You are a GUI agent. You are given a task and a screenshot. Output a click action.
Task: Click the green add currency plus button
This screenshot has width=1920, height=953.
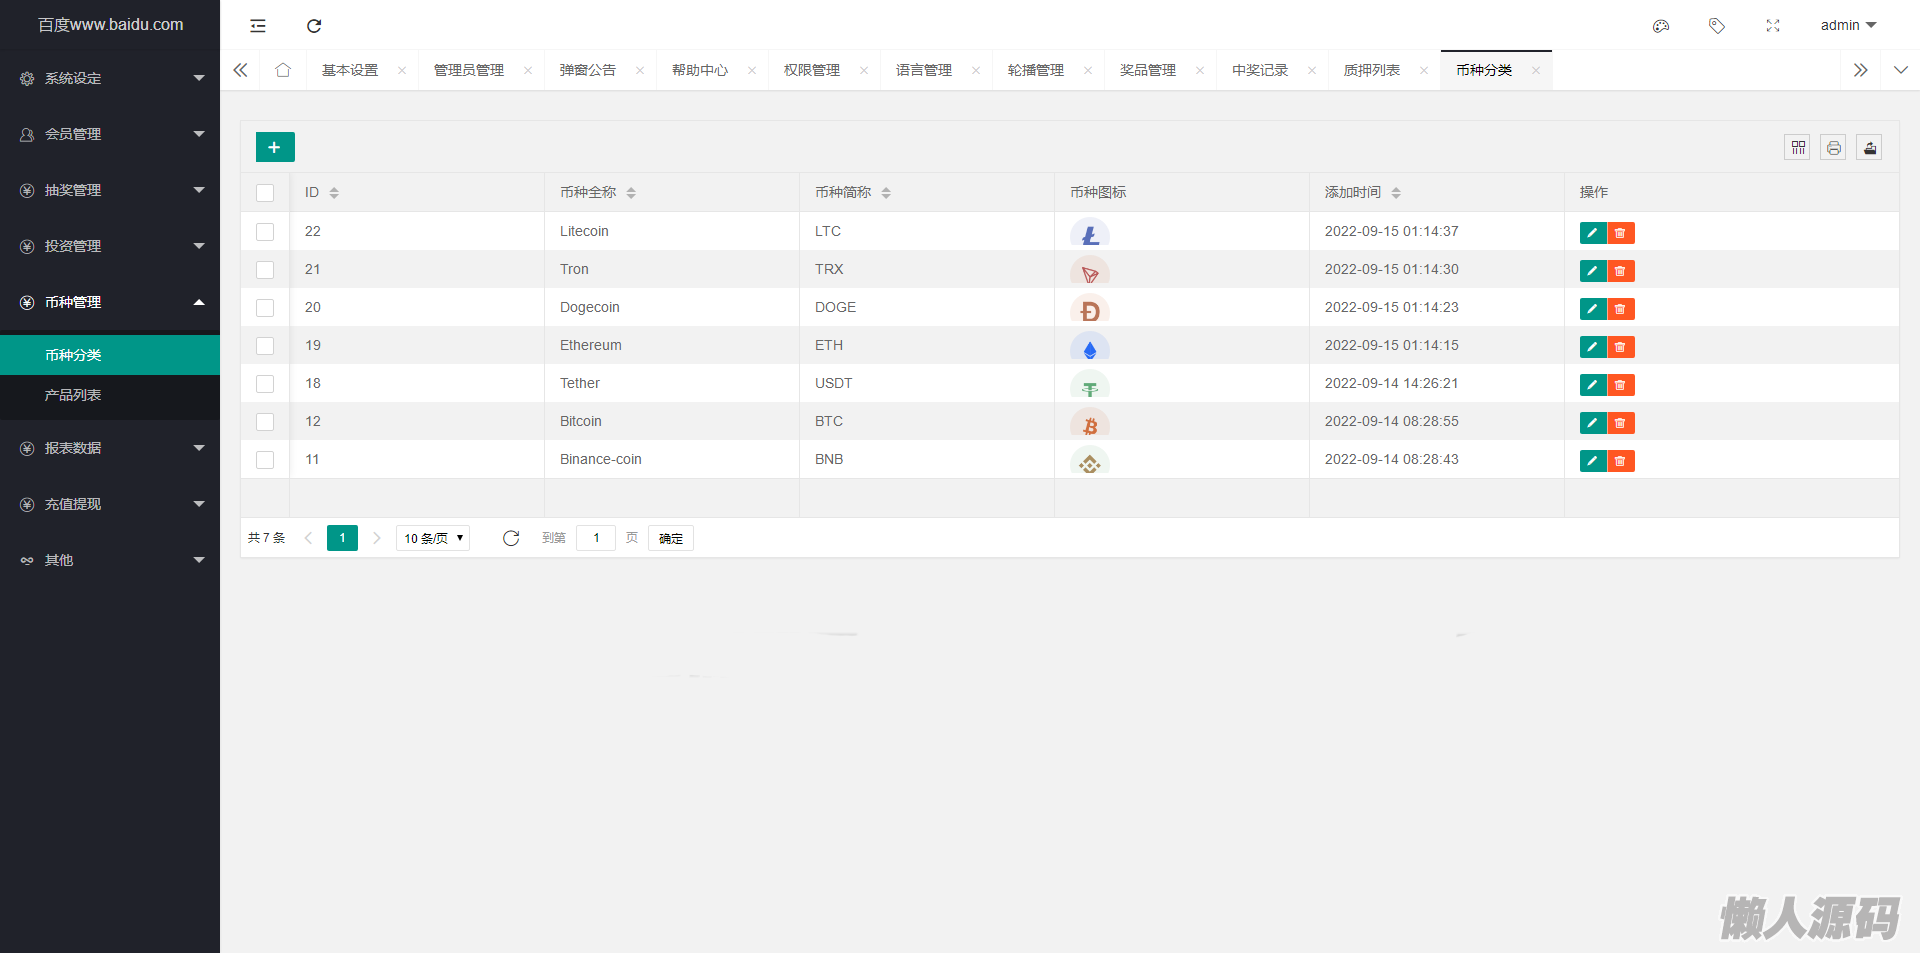[x=275, y=147]
